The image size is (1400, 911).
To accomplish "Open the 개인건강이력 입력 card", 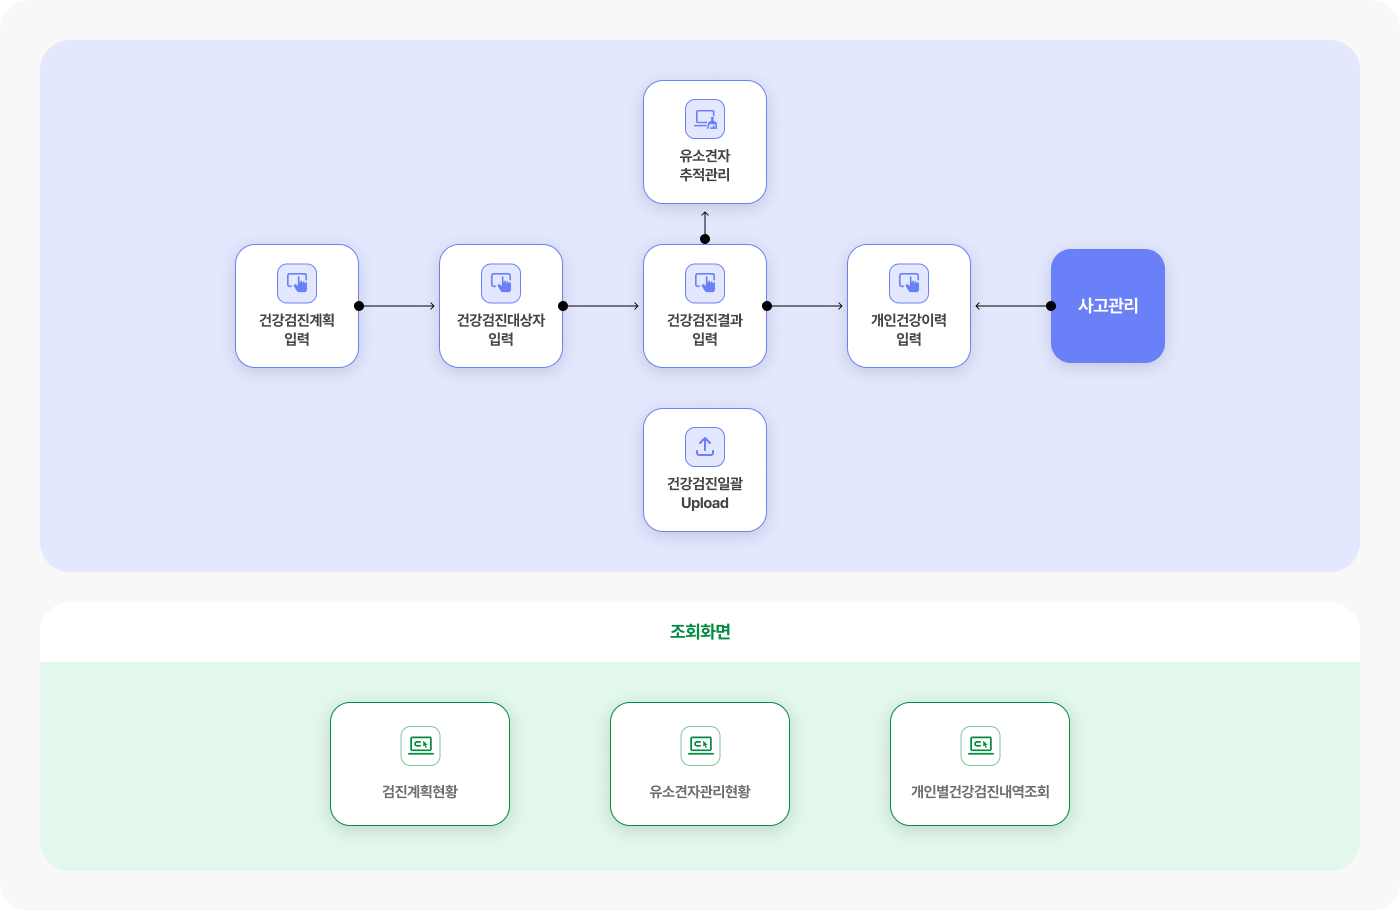I will (909, 306).
